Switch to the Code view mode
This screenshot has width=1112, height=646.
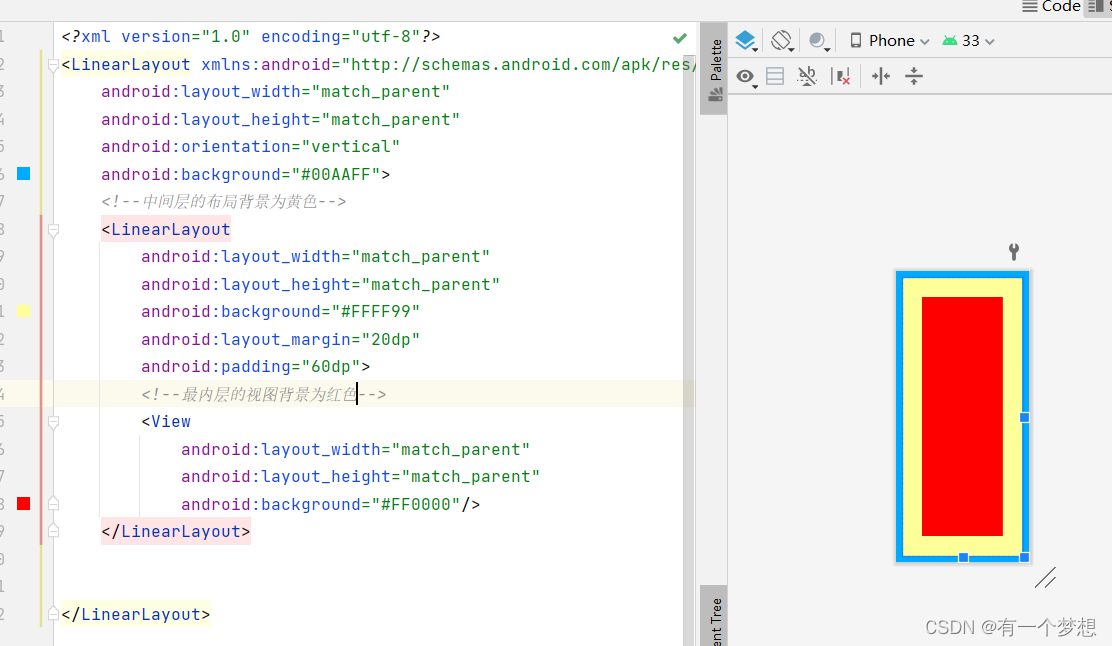point(1052,6)
